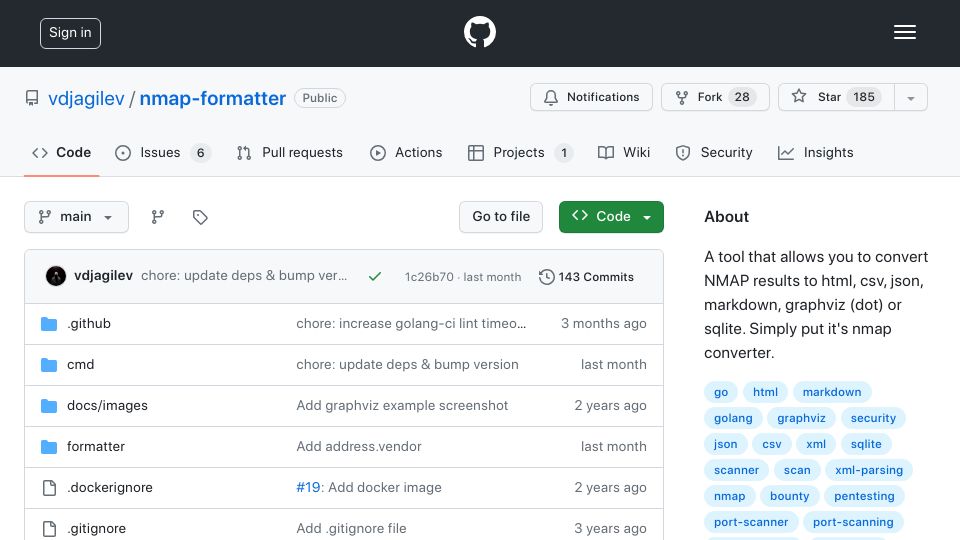960x540 pixels.
Task: Click the fork icon in Fork button
Action: click(x=681, y=97)
